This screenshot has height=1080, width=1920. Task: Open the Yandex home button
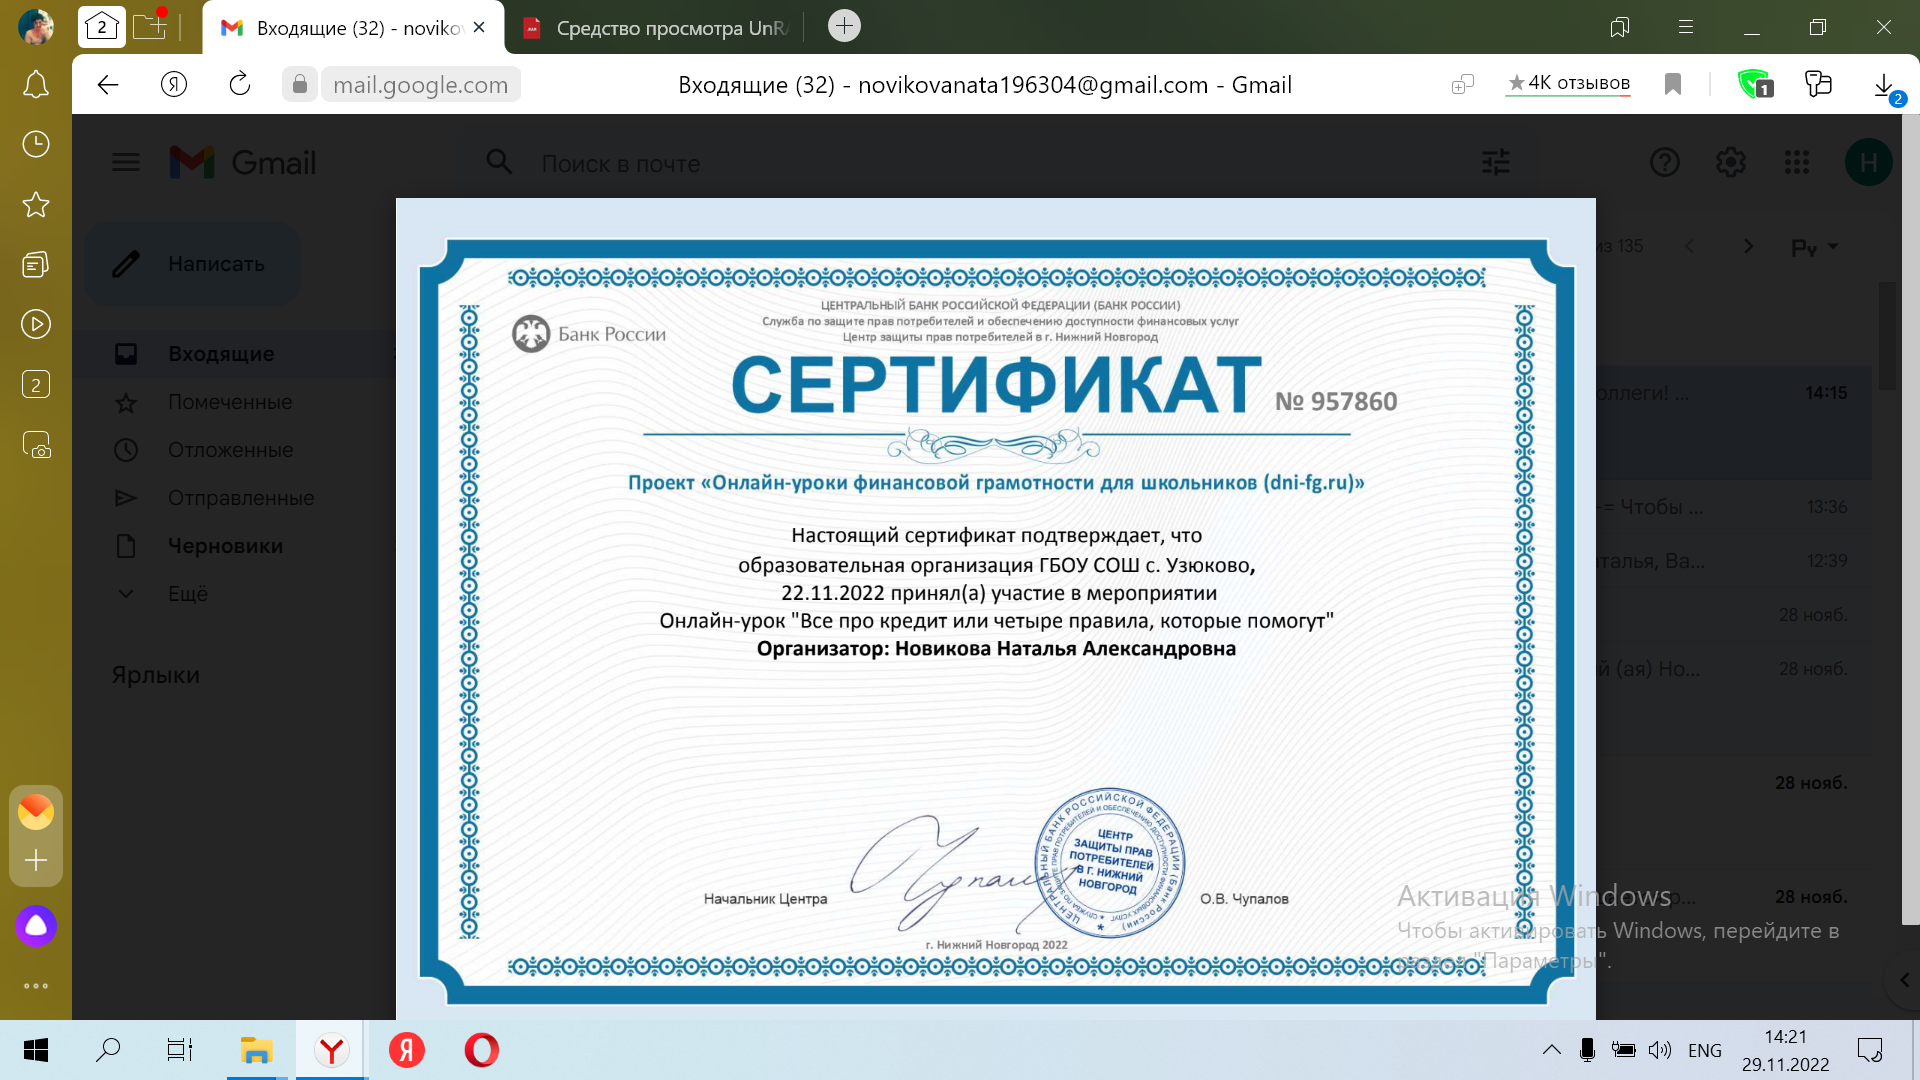click(x=174, y=85)
